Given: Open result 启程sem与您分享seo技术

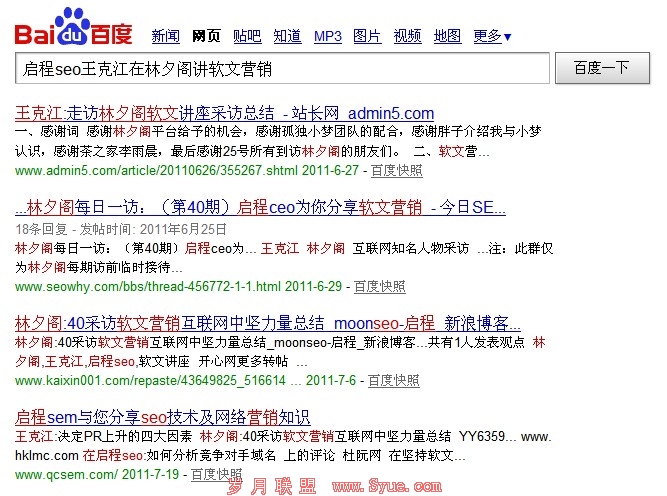Looking at the screenshot, I should coord(163,416).
